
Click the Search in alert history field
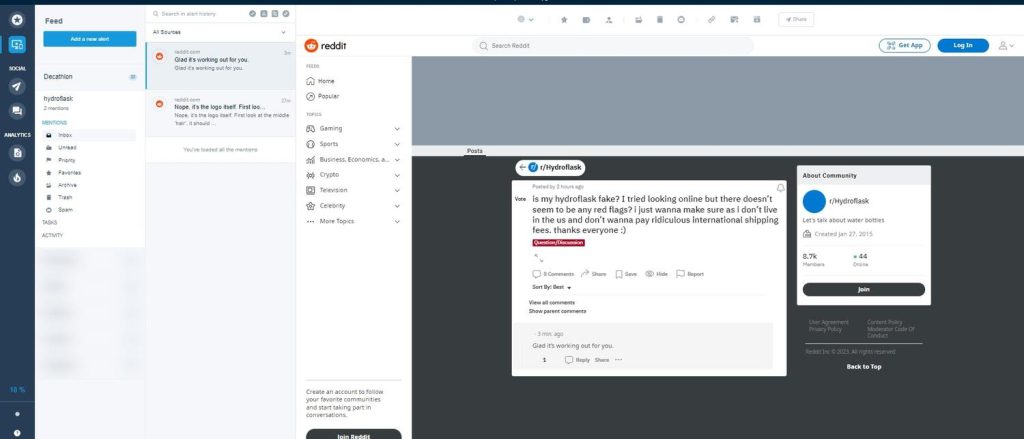click(198, 14)
